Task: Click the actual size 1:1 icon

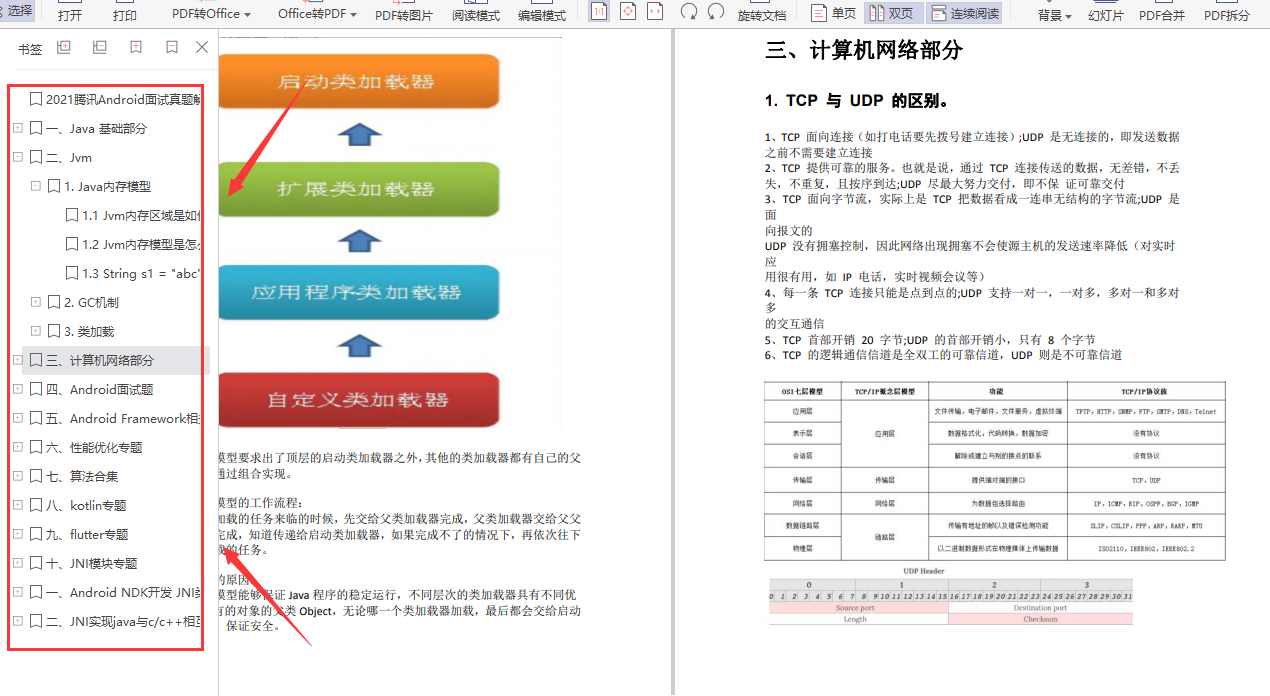Action: 598,12
